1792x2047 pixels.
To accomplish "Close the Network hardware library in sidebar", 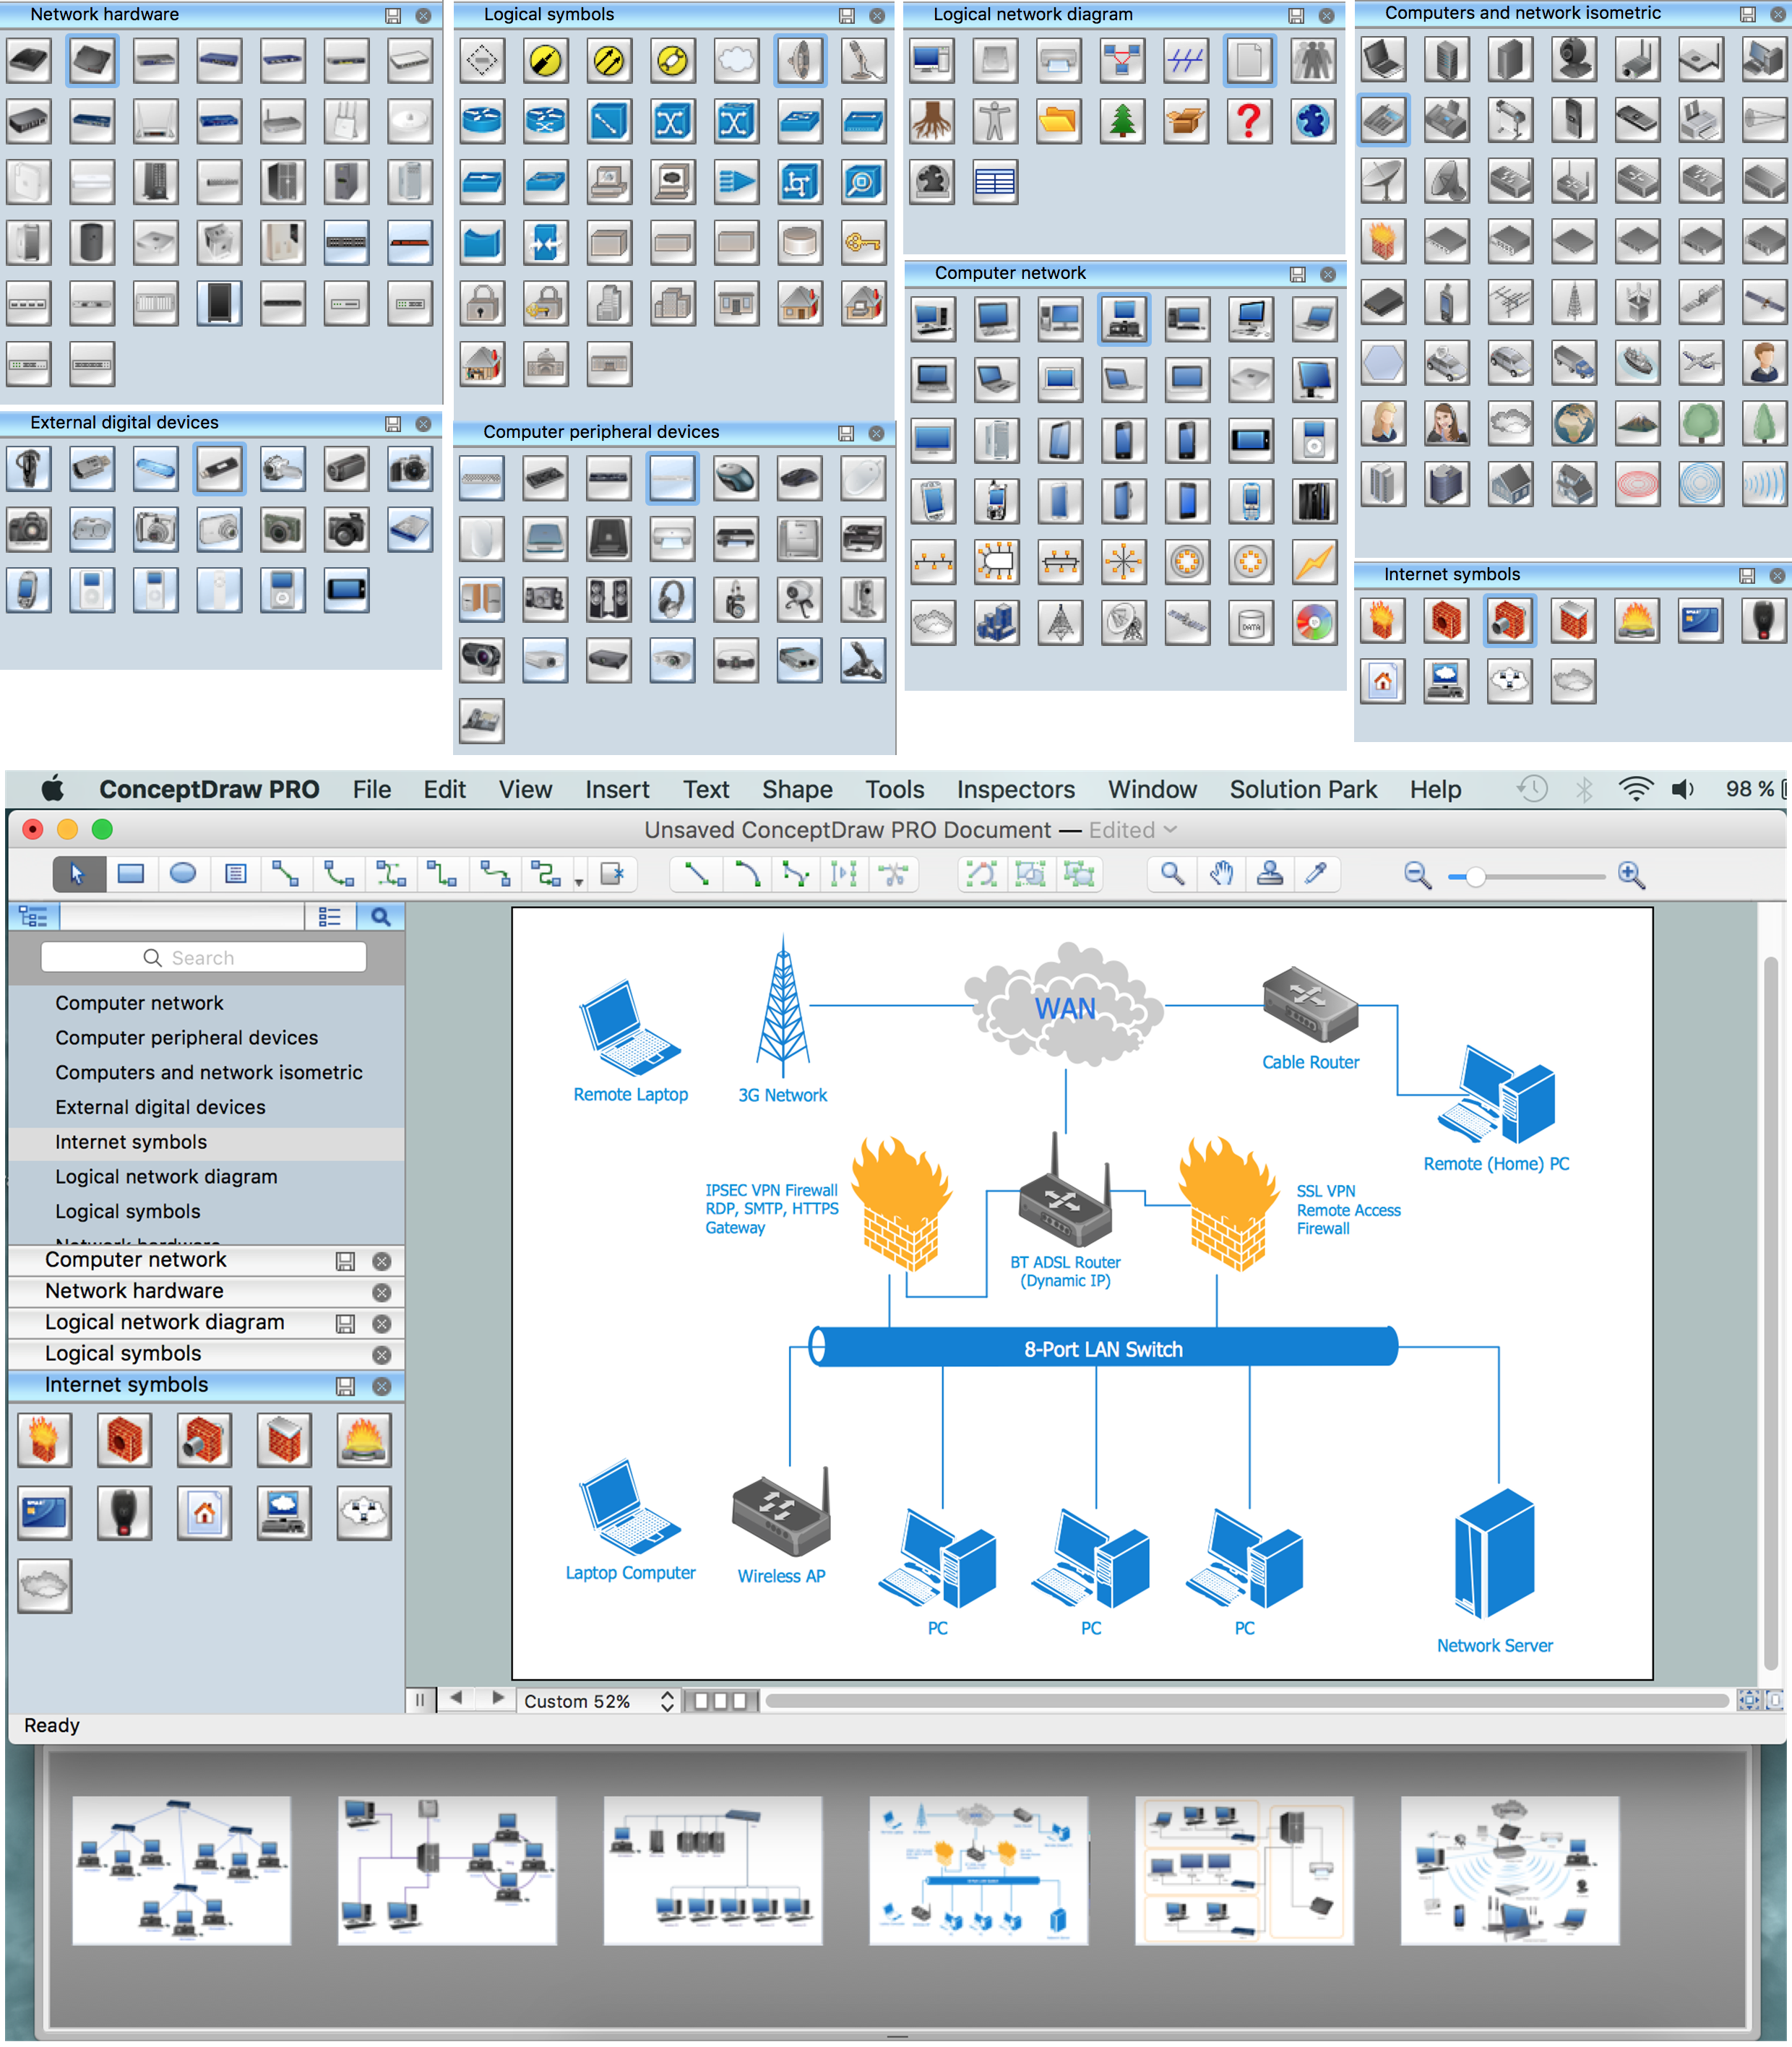I will pos(381,1292).
